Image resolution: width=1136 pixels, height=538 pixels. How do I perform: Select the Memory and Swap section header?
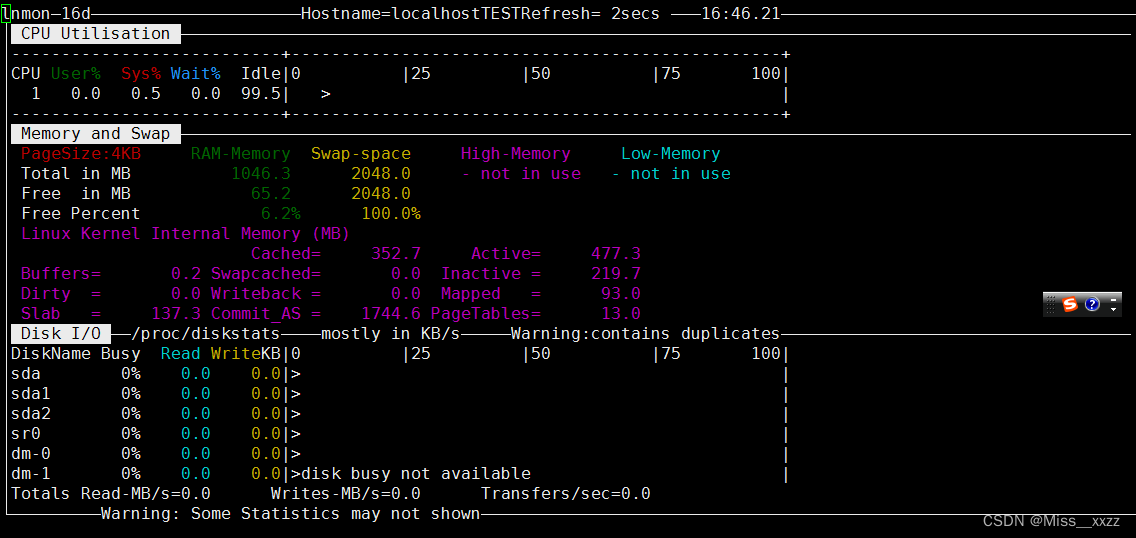(x=96, y=133)
